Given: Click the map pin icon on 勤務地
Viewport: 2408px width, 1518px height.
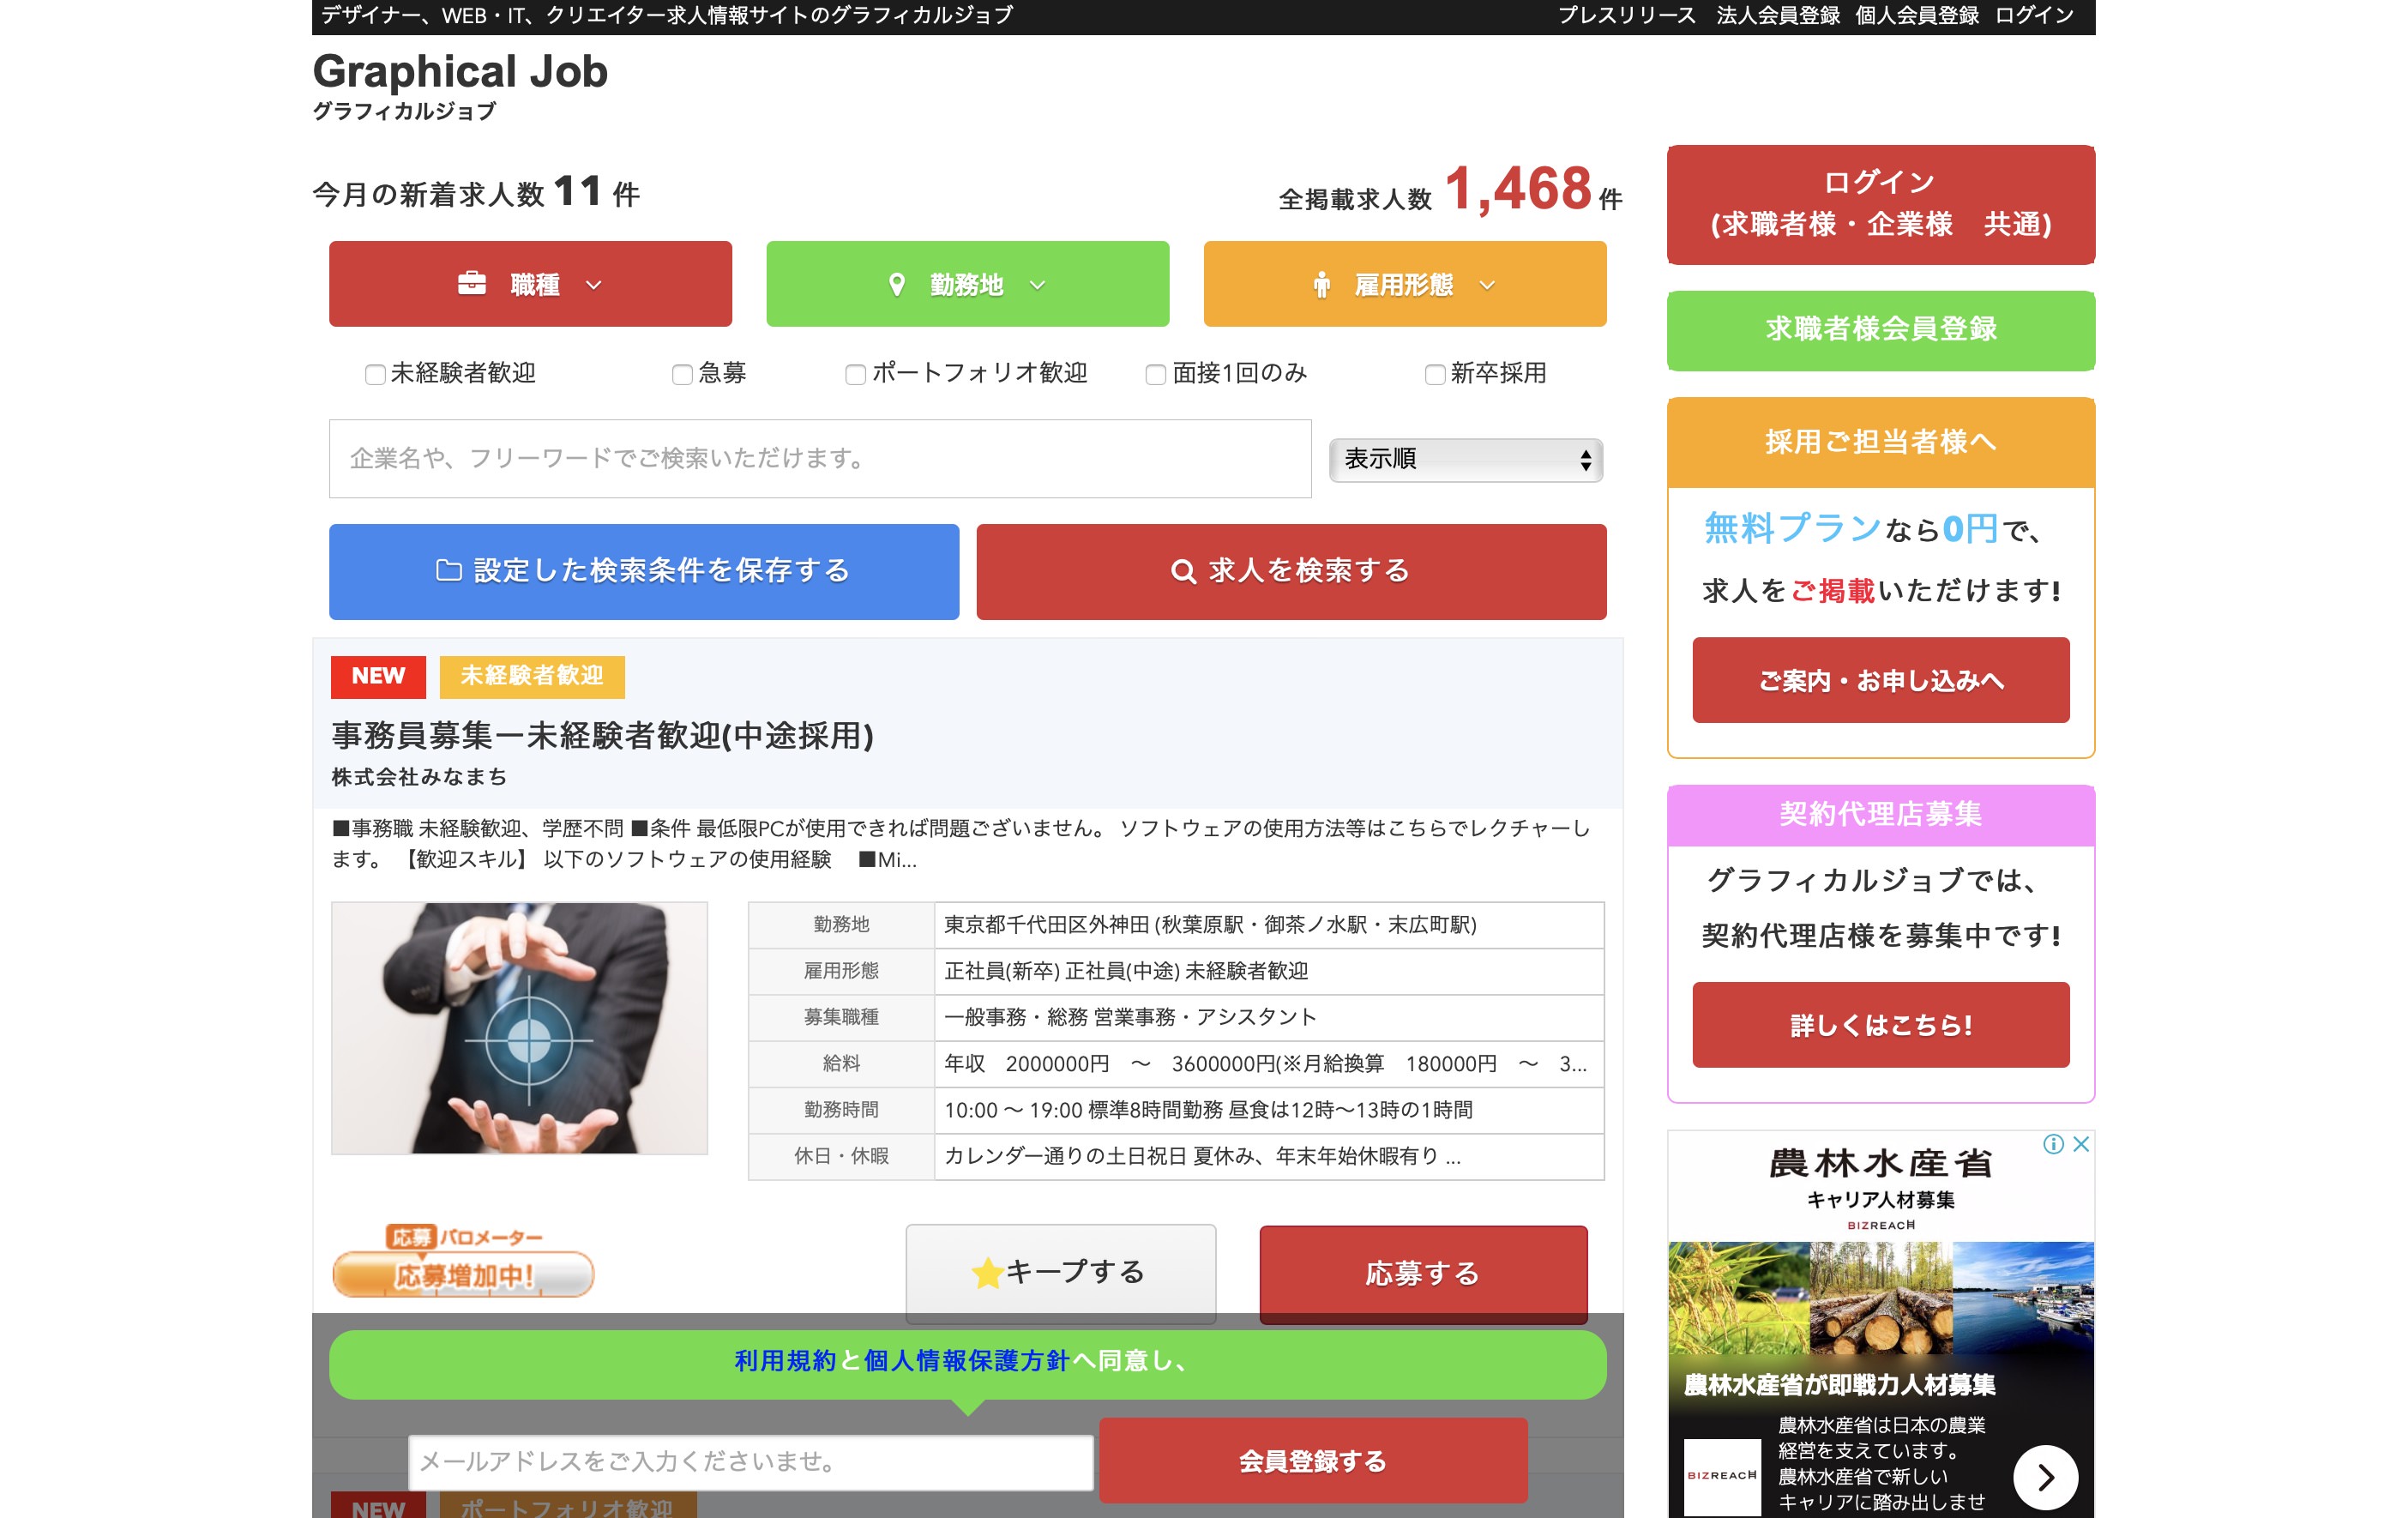Looking at the screenshot, I should pos(897,285).
